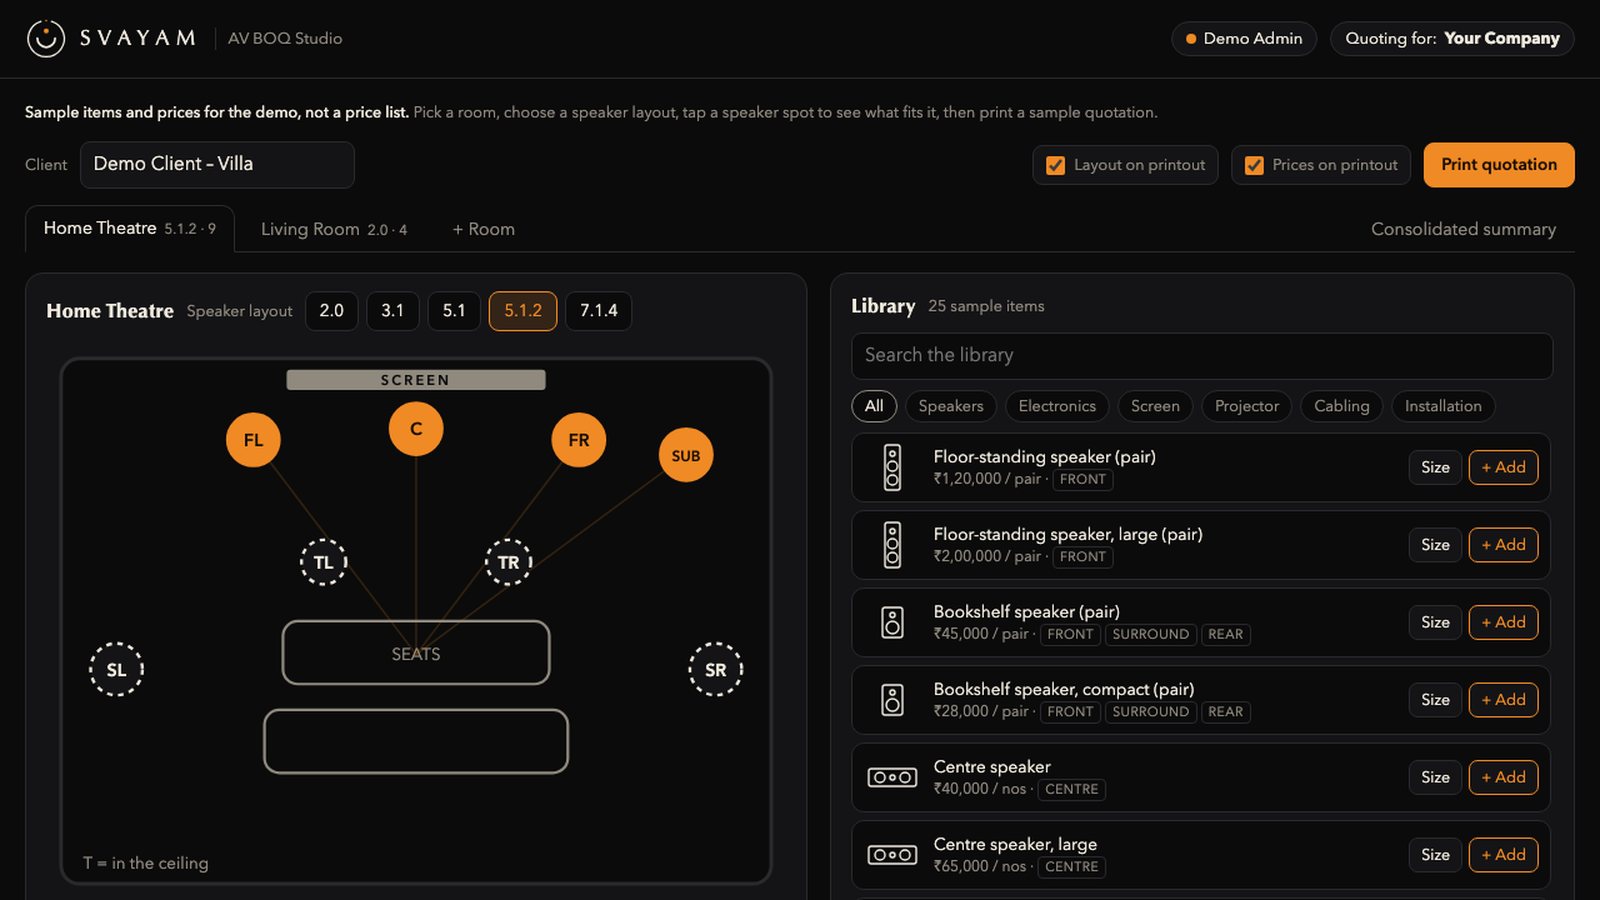Choose the 7.1.4 speaker layout
1600x900 pixels.
pos(598,311)
